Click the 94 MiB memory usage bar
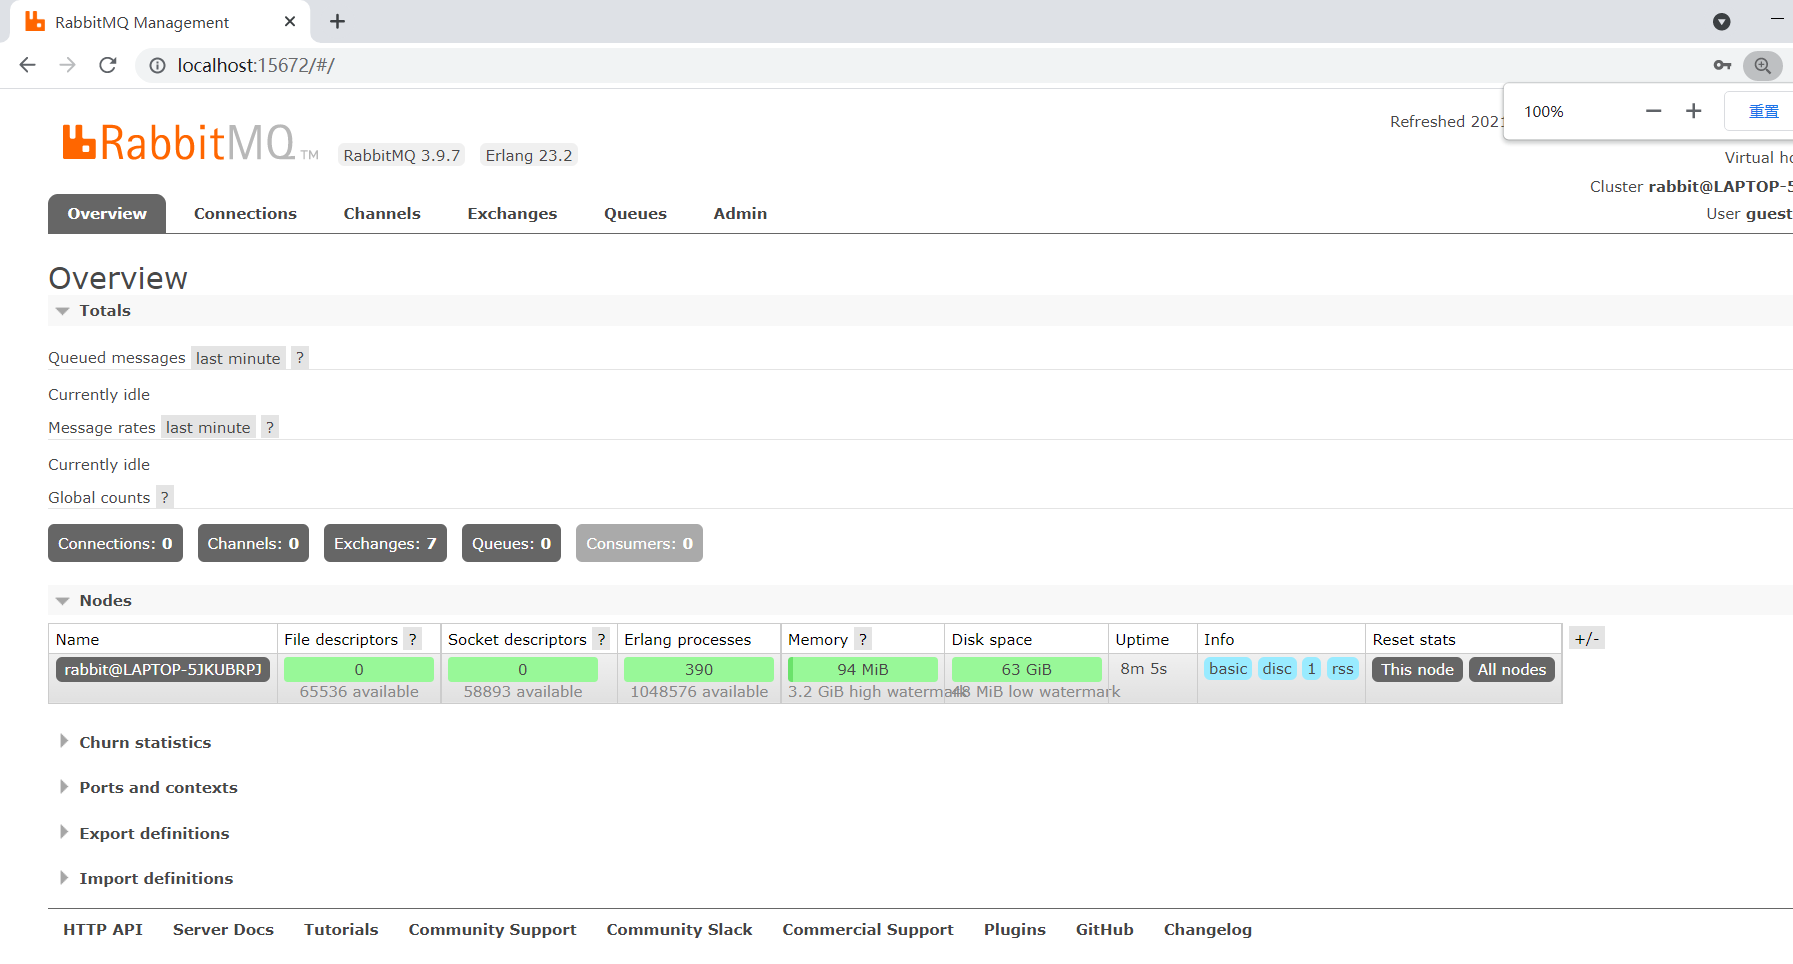 (863, 669)
